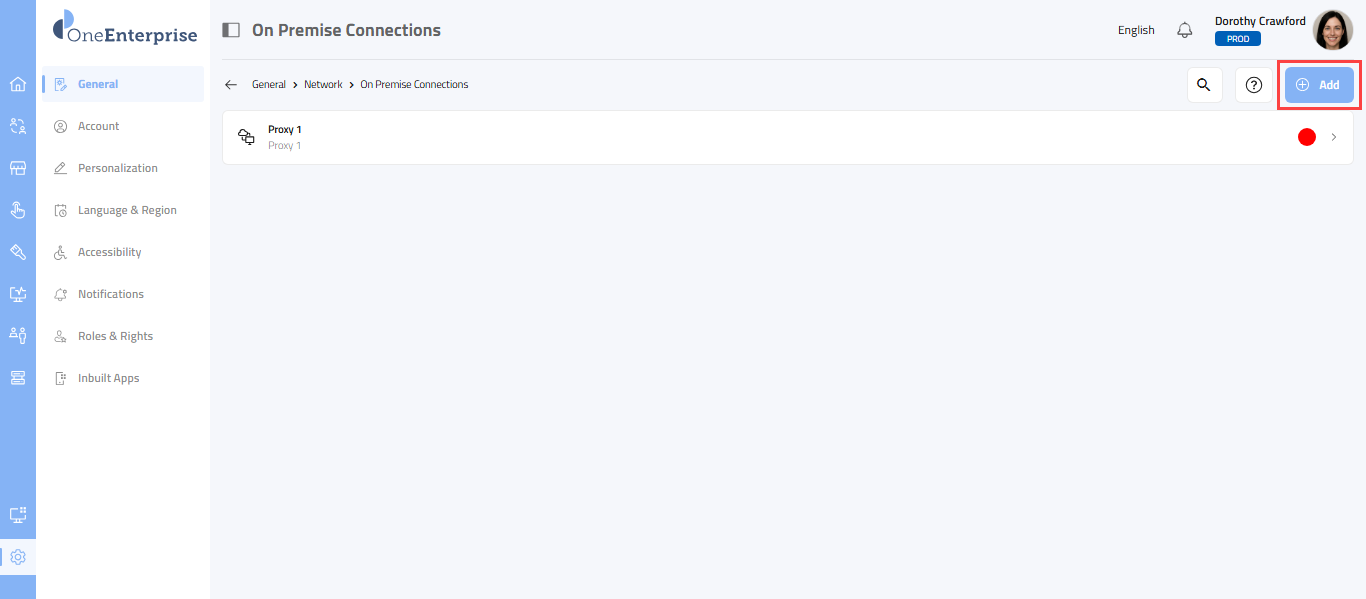The height and width of the screenshot is (599, 1366).
Task: Open the users icon in the left rail
Action: pyautogui.click(x=17, y=126)
